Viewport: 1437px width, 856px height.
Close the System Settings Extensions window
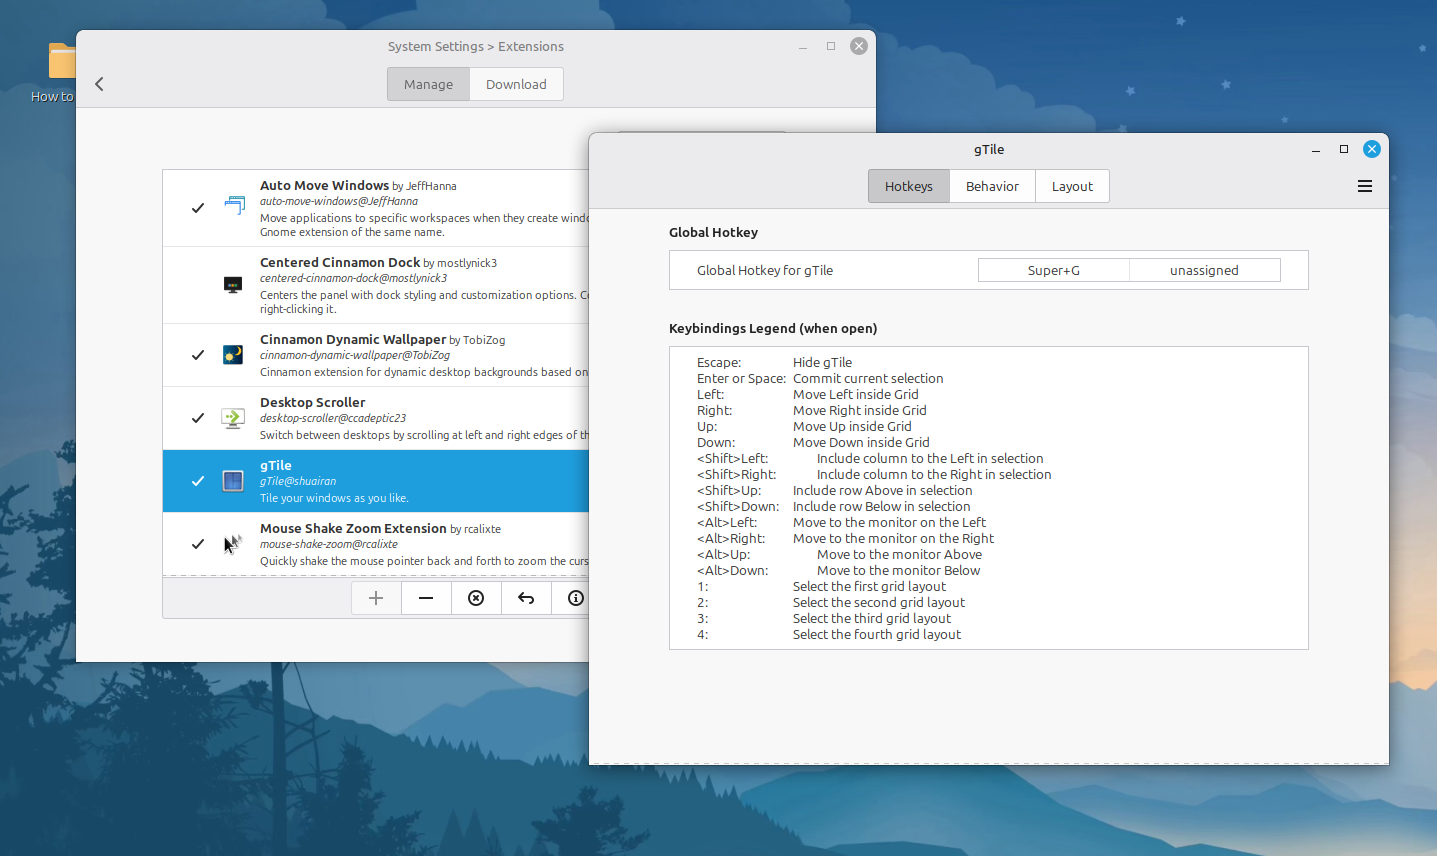[859, 46]
